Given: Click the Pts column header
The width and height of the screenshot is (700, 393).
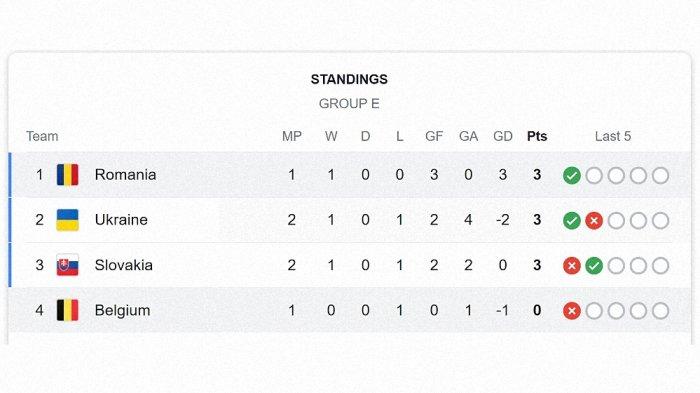Looking at the screenshot, I should tap(537, 136).
